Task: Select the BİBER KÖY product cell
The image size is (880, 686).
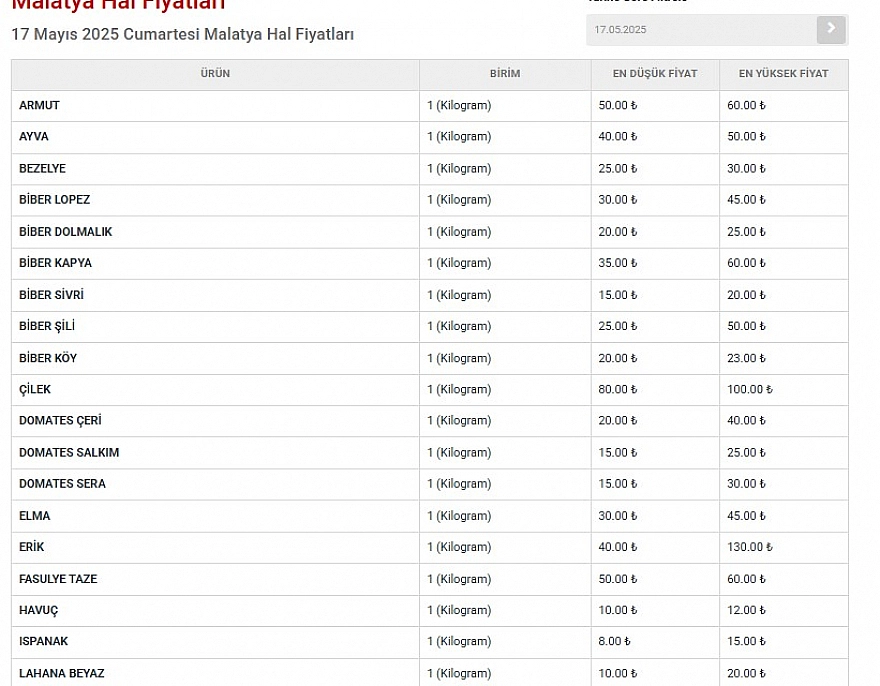Action: (215, 358)
